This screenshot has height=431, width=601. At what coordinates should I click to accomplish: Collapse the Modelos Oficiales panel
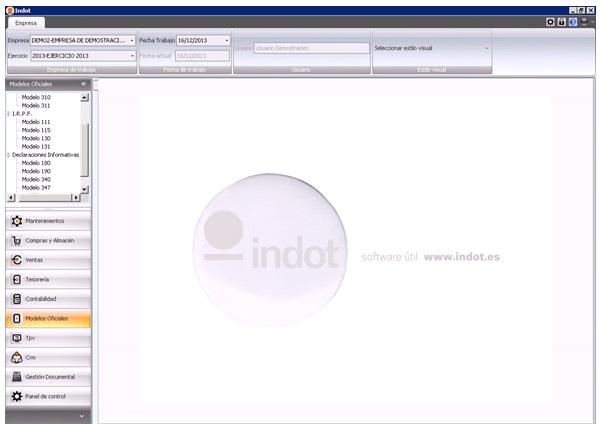(x=83, y=85)
